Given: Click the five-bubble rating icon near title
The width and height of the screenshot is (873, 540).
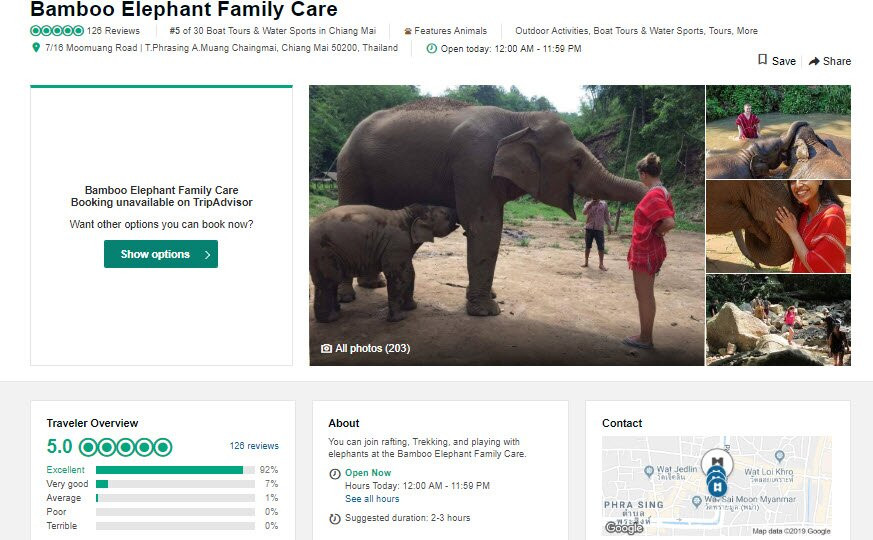Looking at the screenshot, I should (57, 31).
